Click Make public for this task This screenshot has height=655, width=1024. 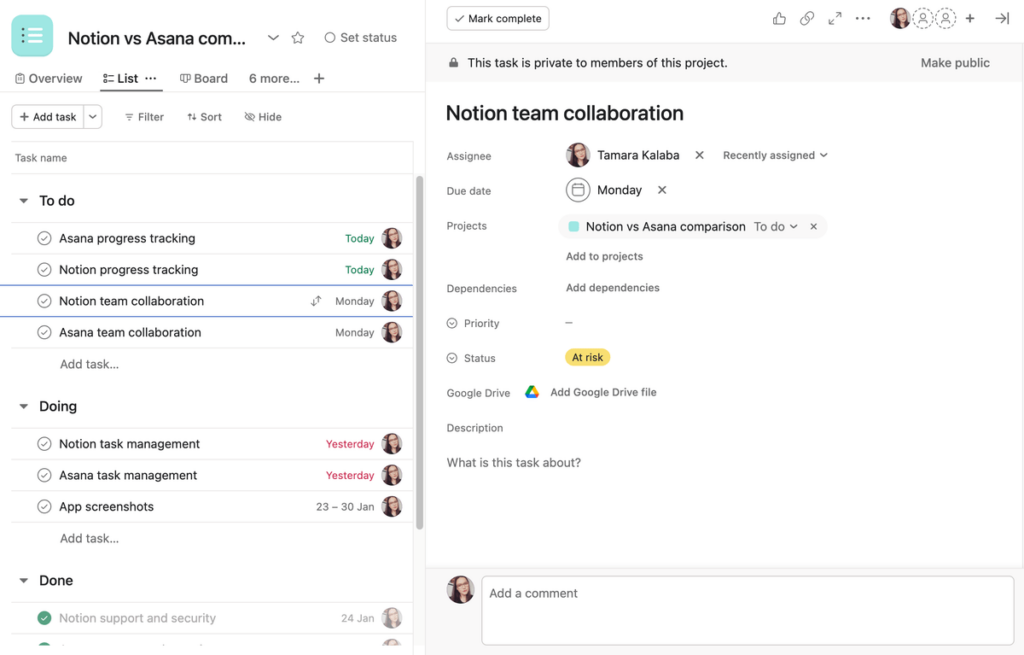click(954, 61)
